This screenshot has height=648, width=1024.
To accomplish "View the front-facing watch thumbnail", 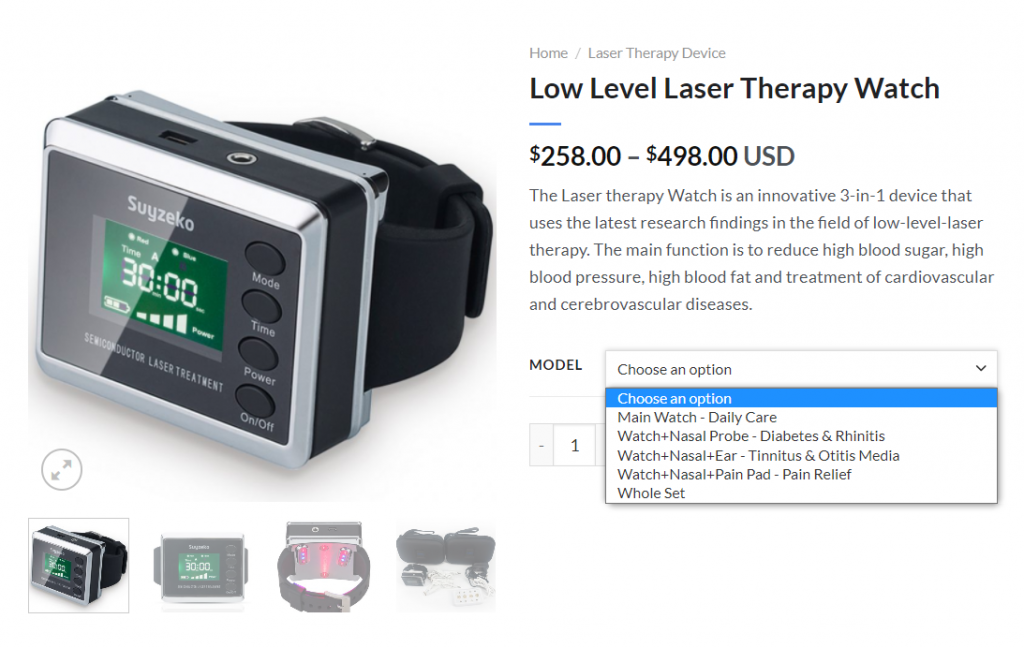I will pos(200,566).
